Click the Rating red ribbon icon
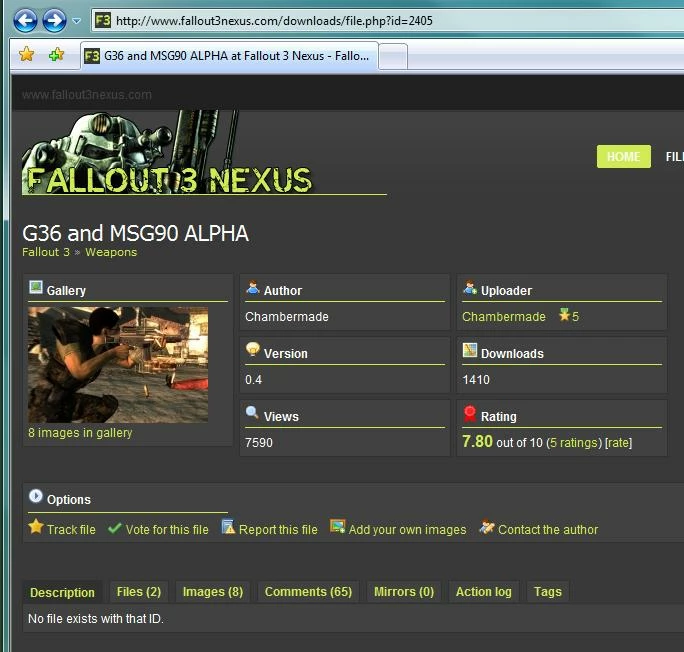The image size is (684, 652). tap(470, 413)
